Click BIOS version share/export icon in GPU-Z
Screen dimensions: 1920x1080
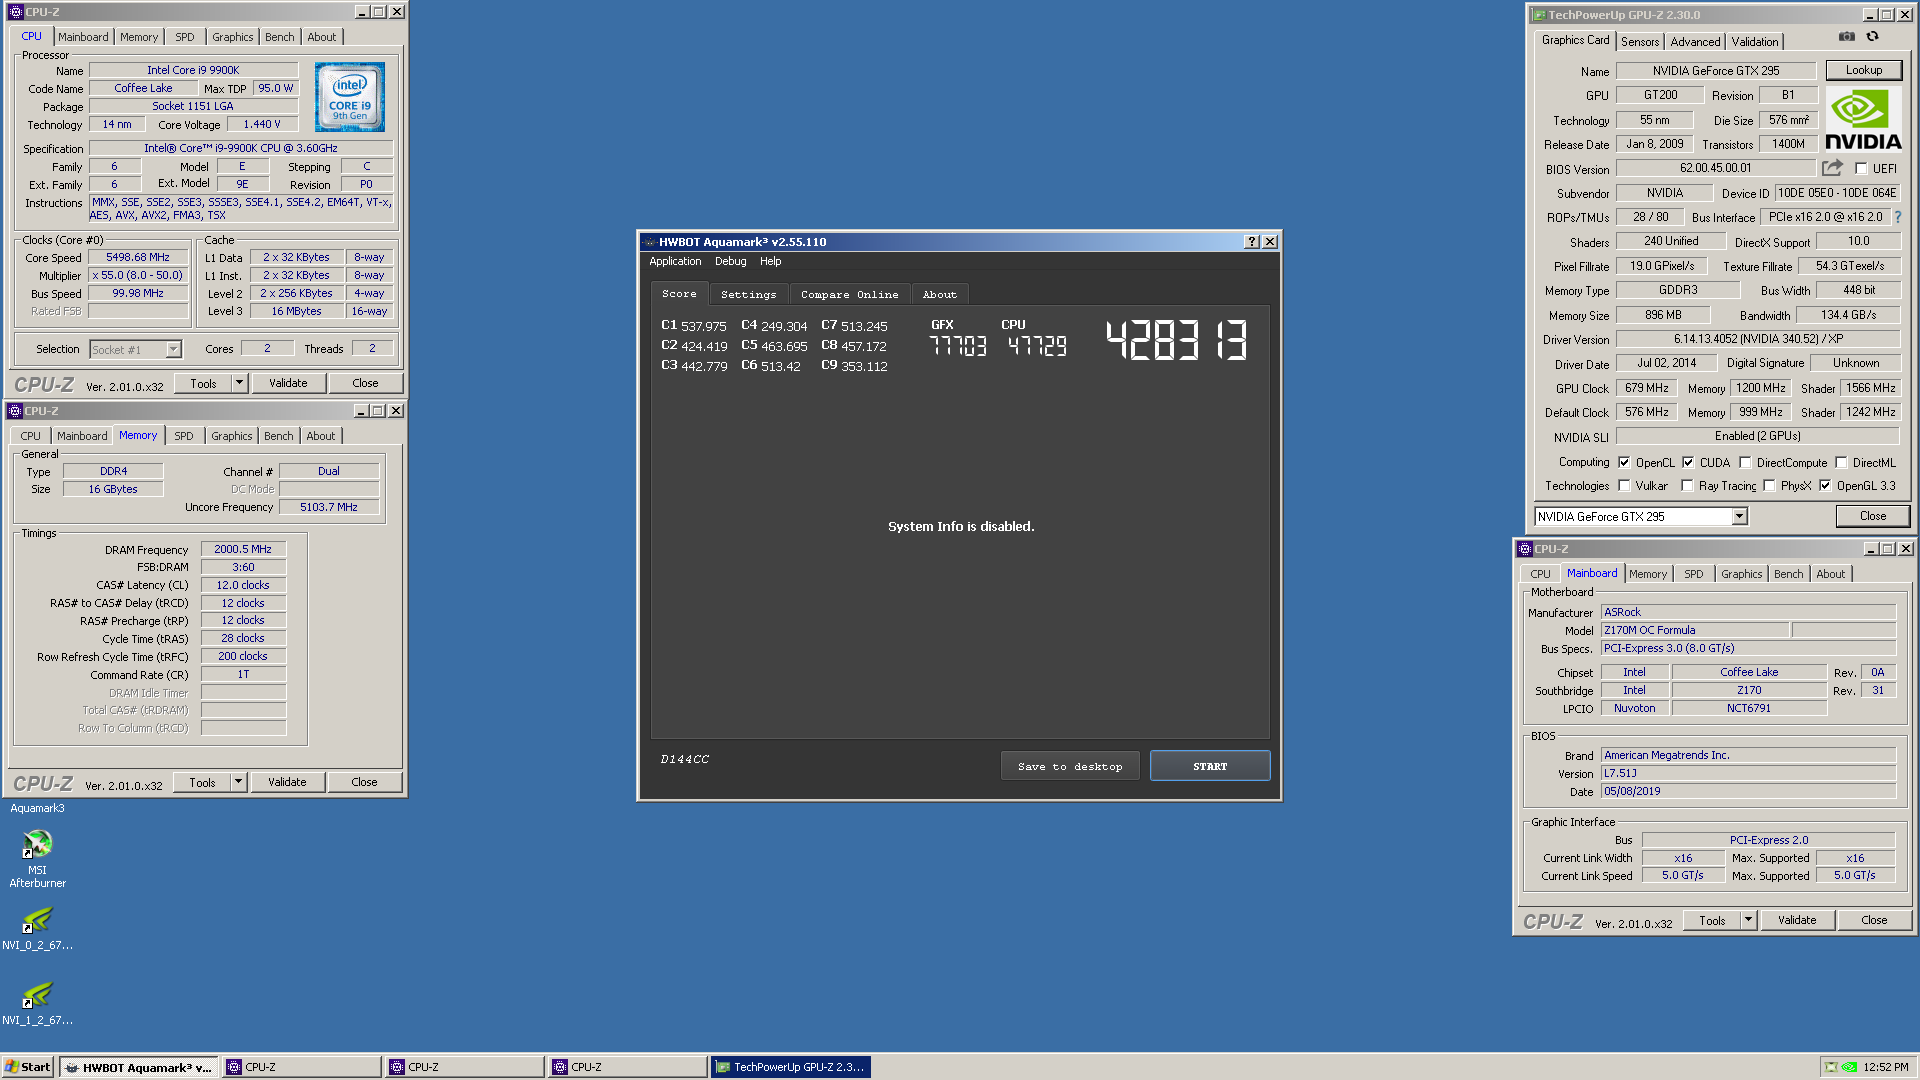click(1832, 168)
